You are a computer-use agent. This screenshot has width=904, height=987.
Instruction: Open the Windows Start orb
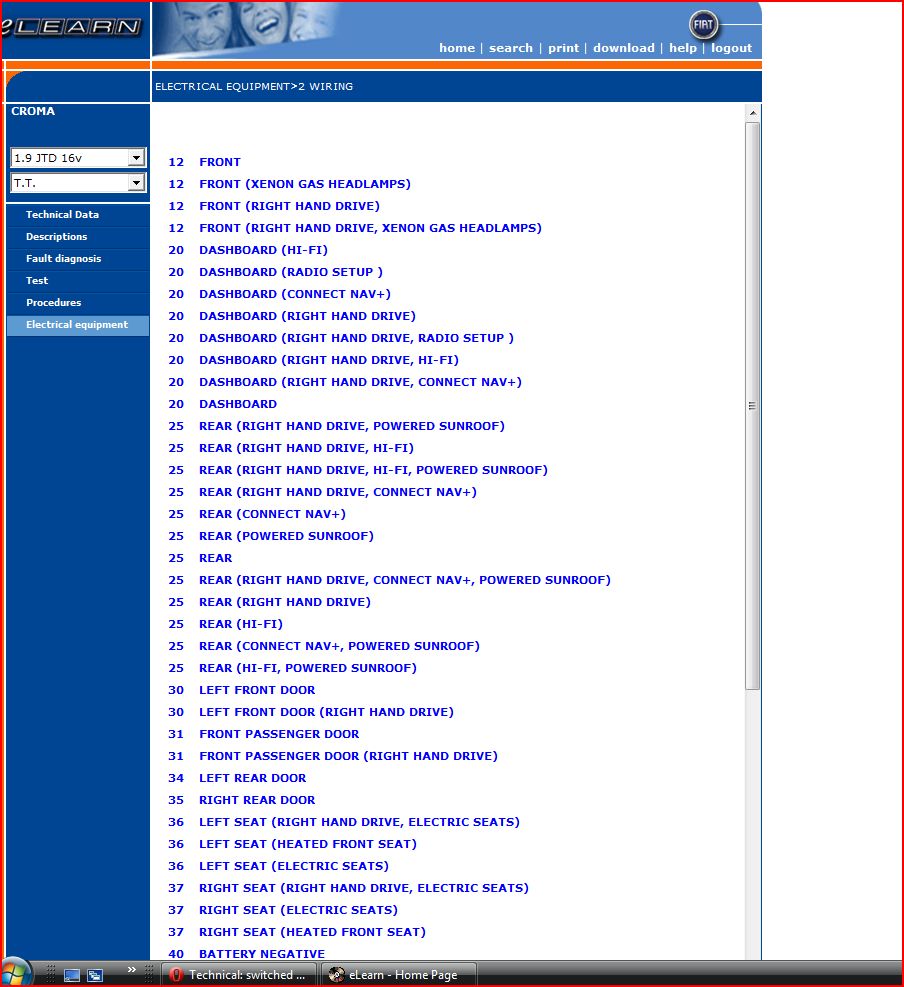pyautogui.click(x=15, y=973)
